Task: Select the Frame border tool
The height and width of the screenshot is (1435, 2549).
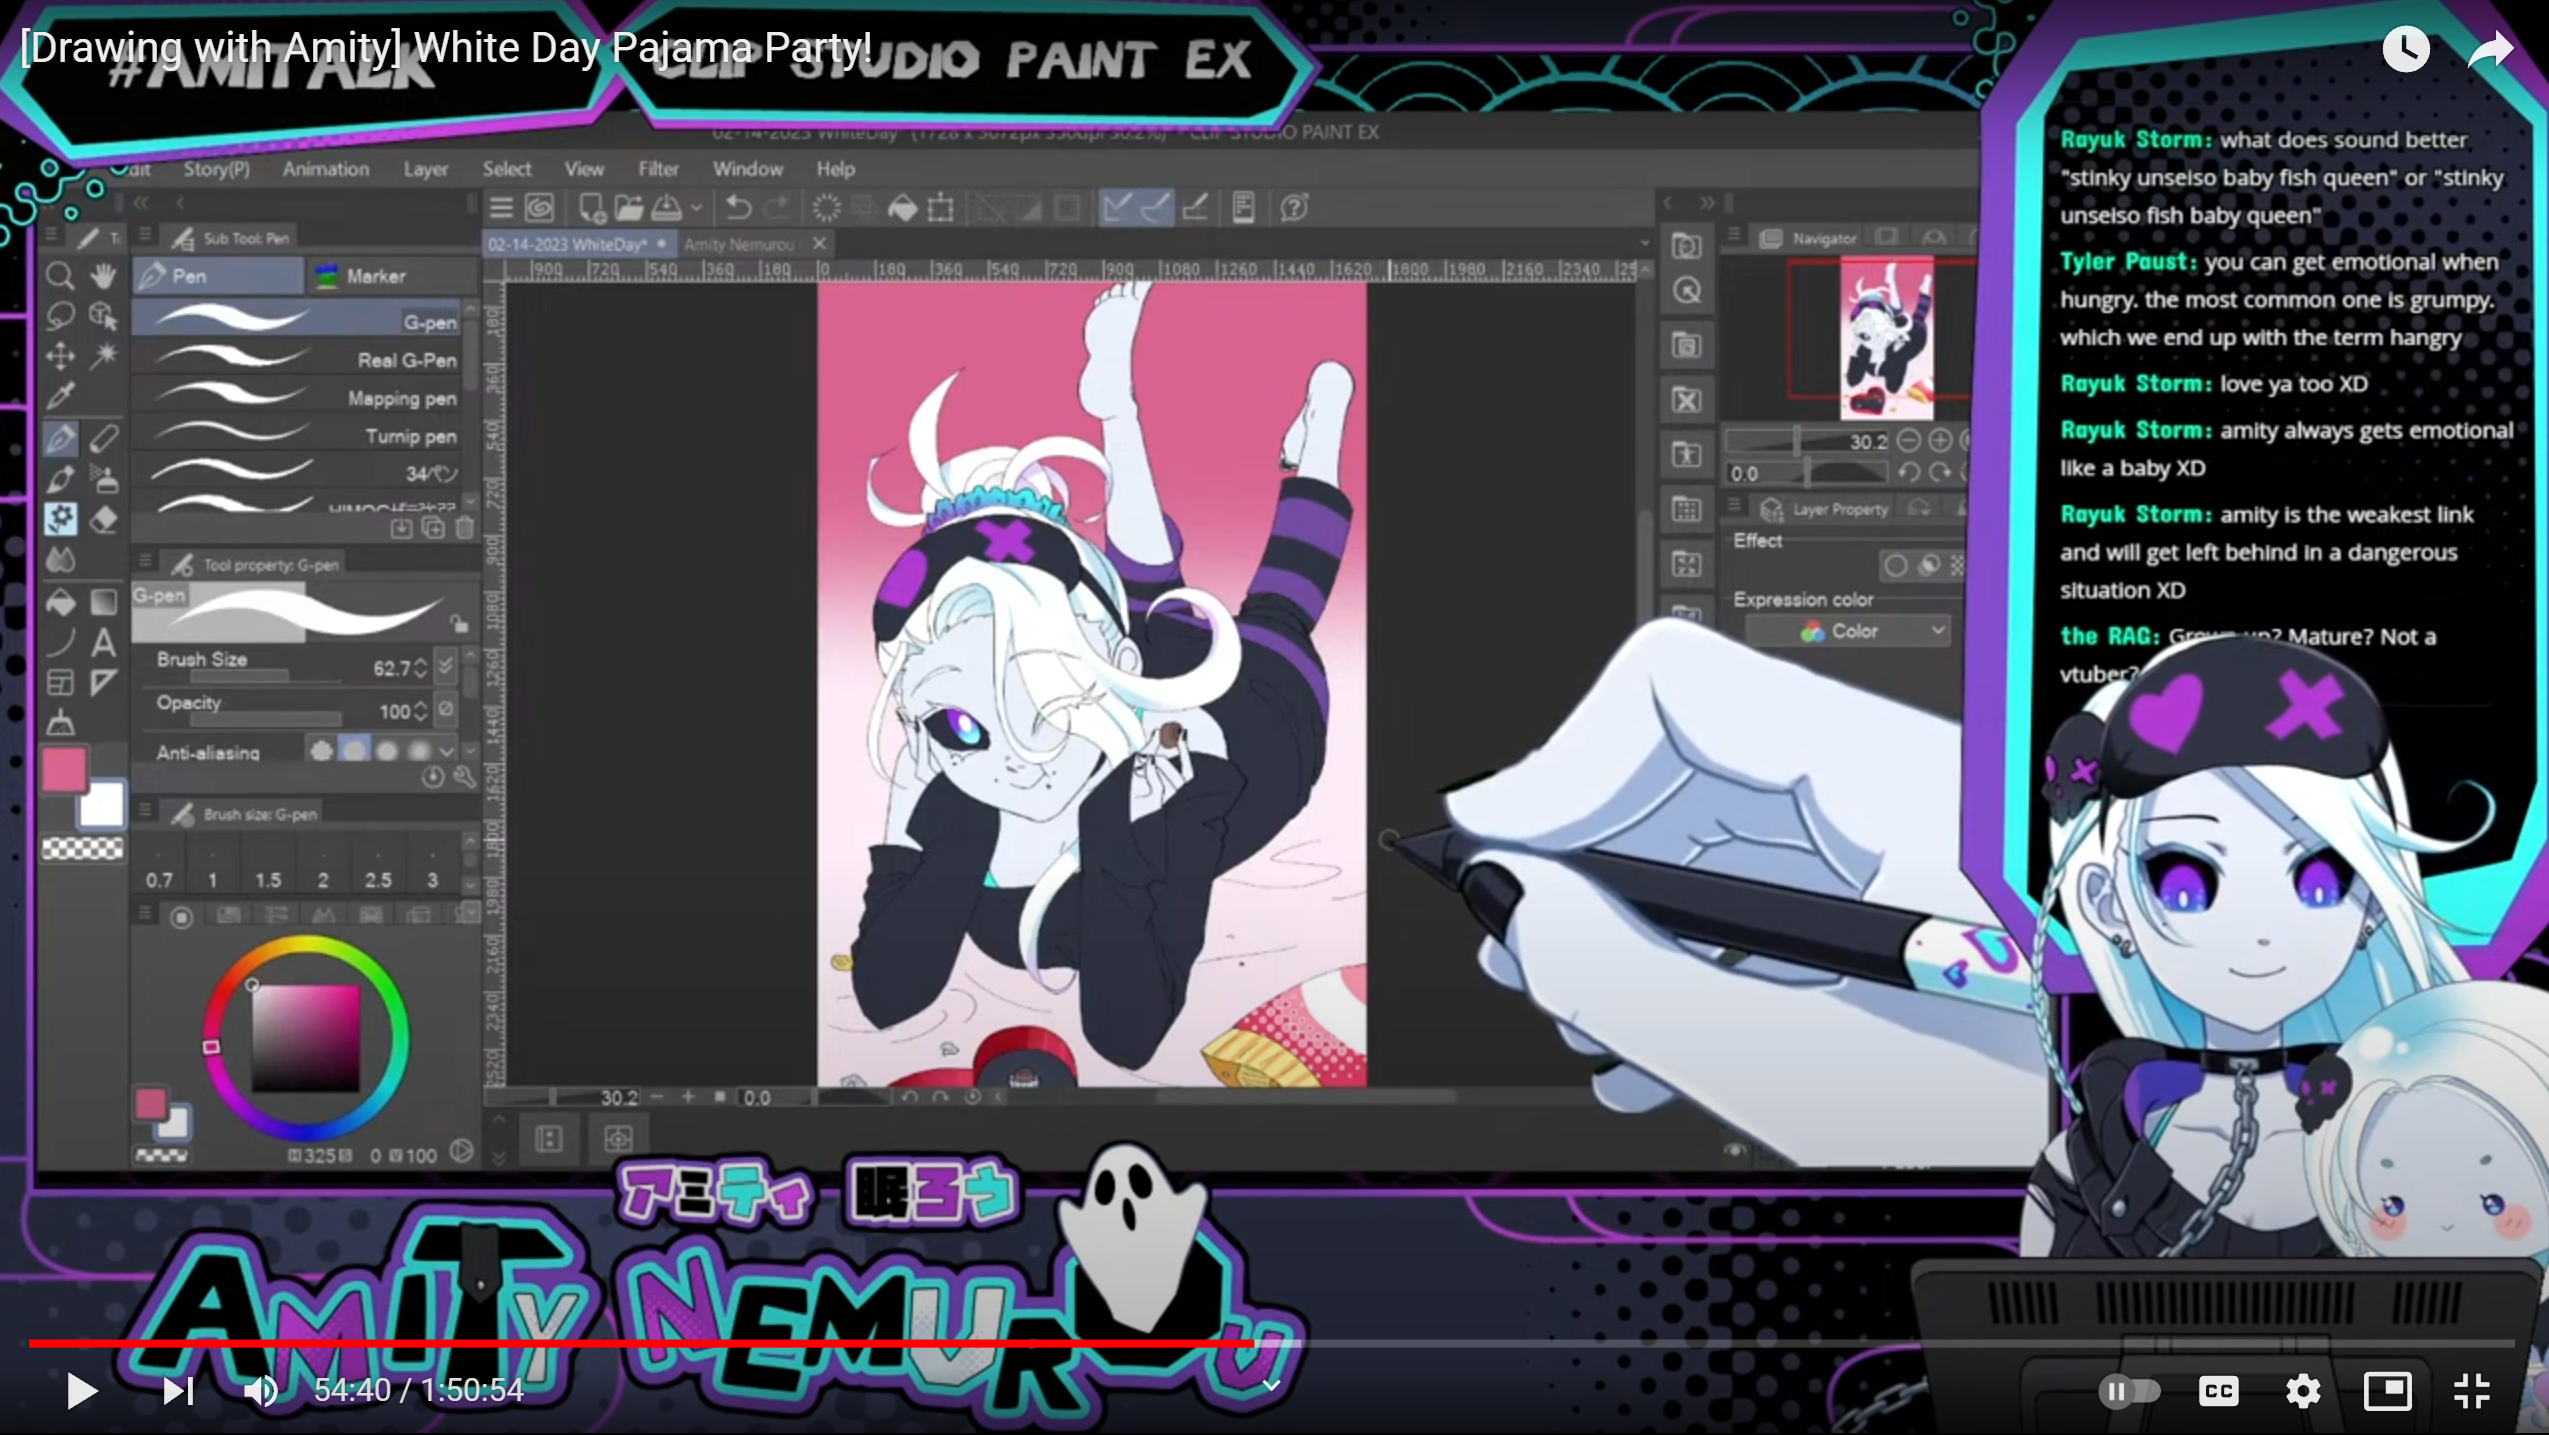Action: [60, 683]
